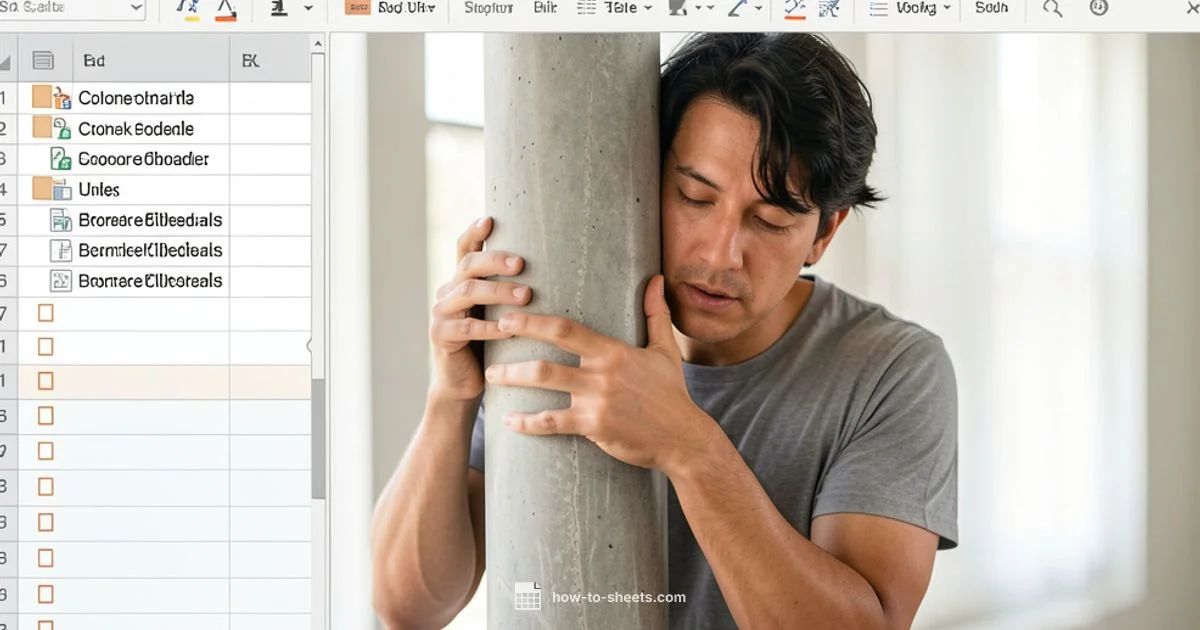
Task: Open the search magnifier icon
Action: coord(1052,10)
